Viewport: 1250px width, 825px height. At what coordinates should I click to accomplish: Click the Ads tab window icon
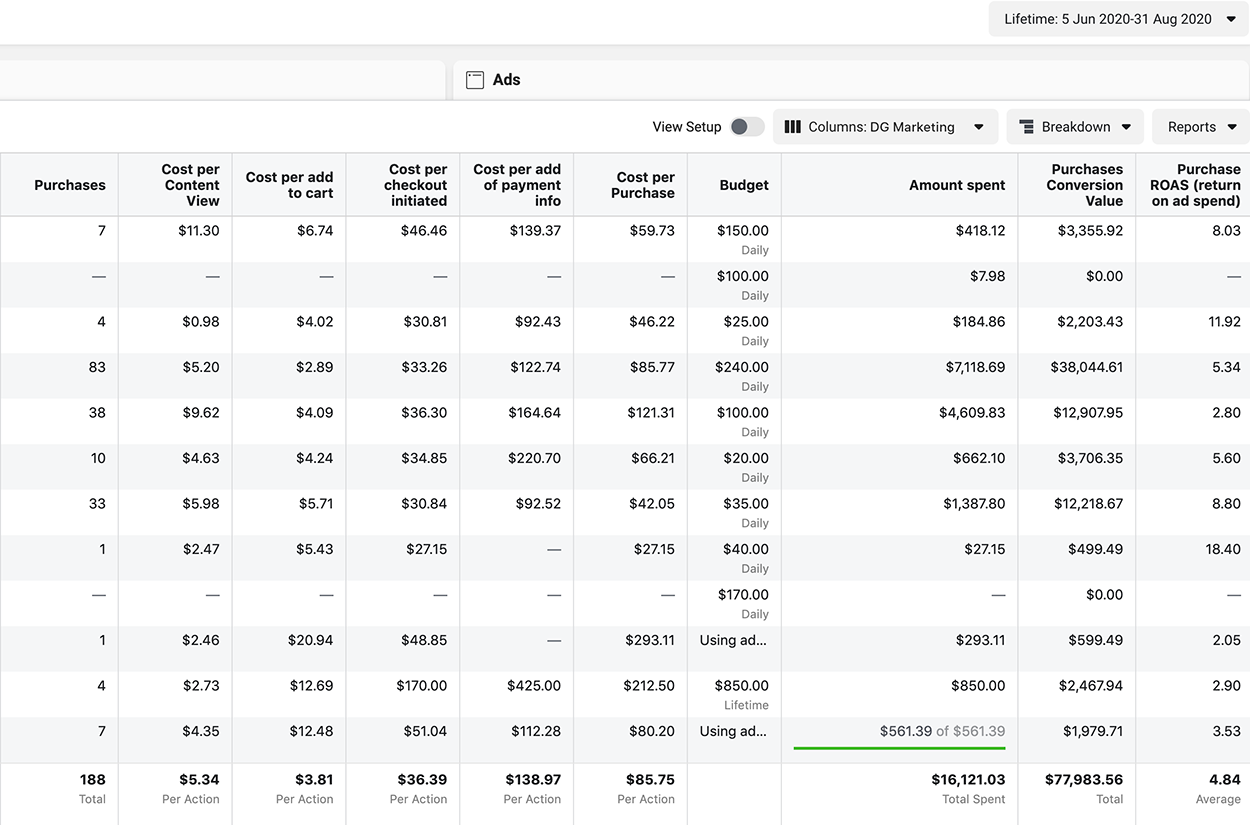click(x=475, y=80)
